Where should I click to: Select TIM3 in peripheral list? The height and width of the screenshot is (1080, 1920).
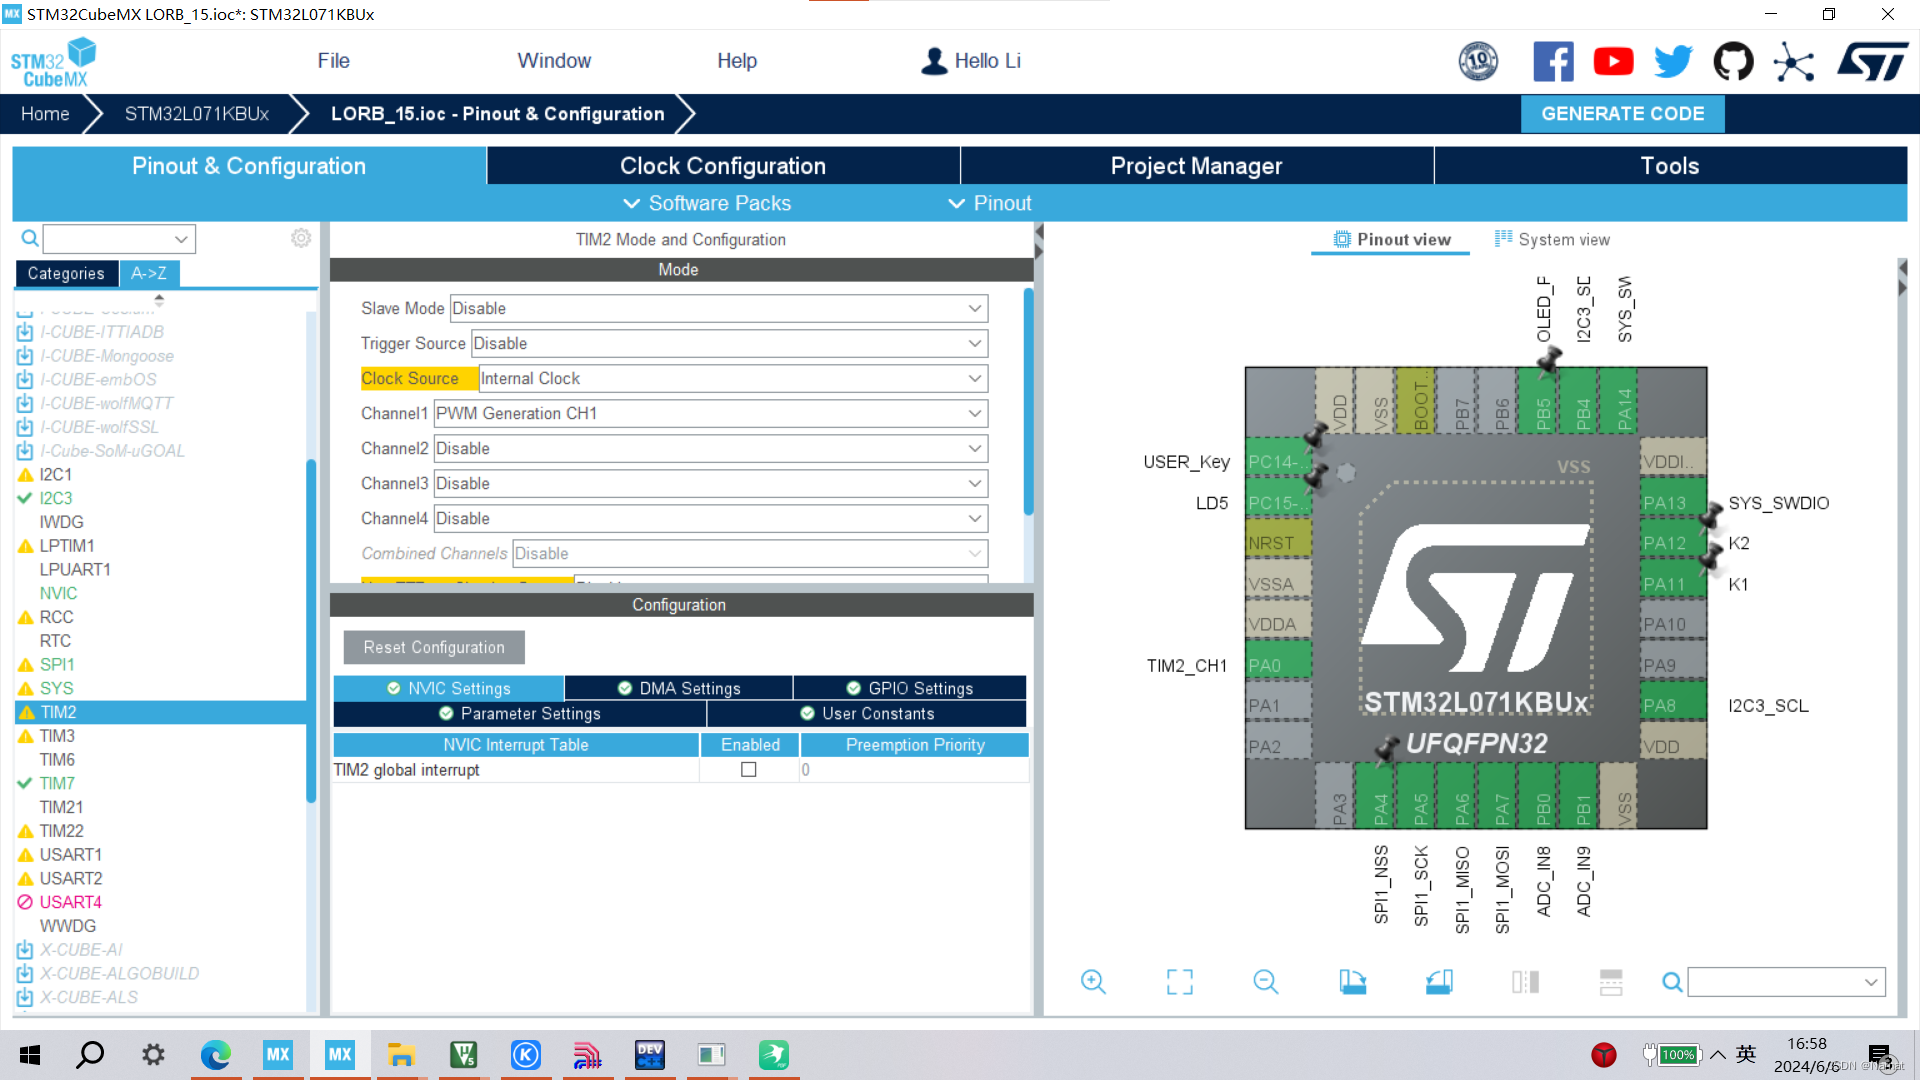(57, 736)
